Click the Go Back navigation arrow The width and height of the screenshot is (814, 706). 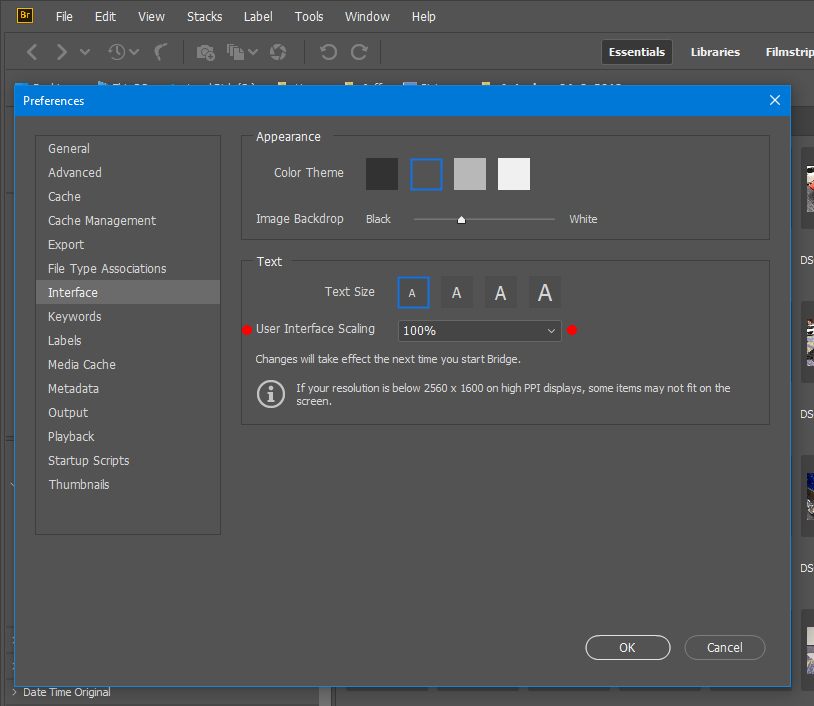[31, 51]
